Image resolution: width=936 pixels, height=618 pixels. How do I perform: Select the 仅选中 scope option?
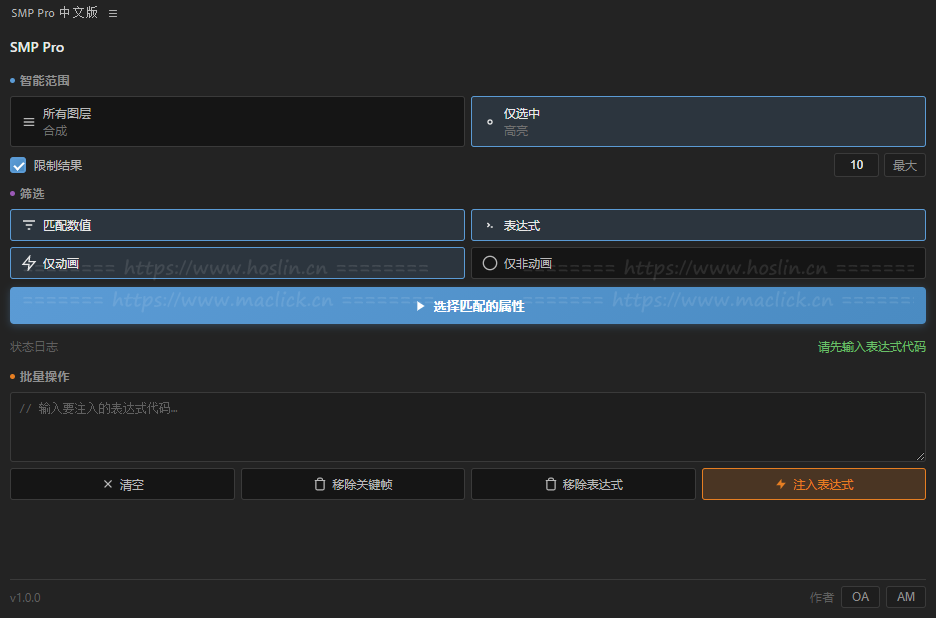tap(697, 121)
